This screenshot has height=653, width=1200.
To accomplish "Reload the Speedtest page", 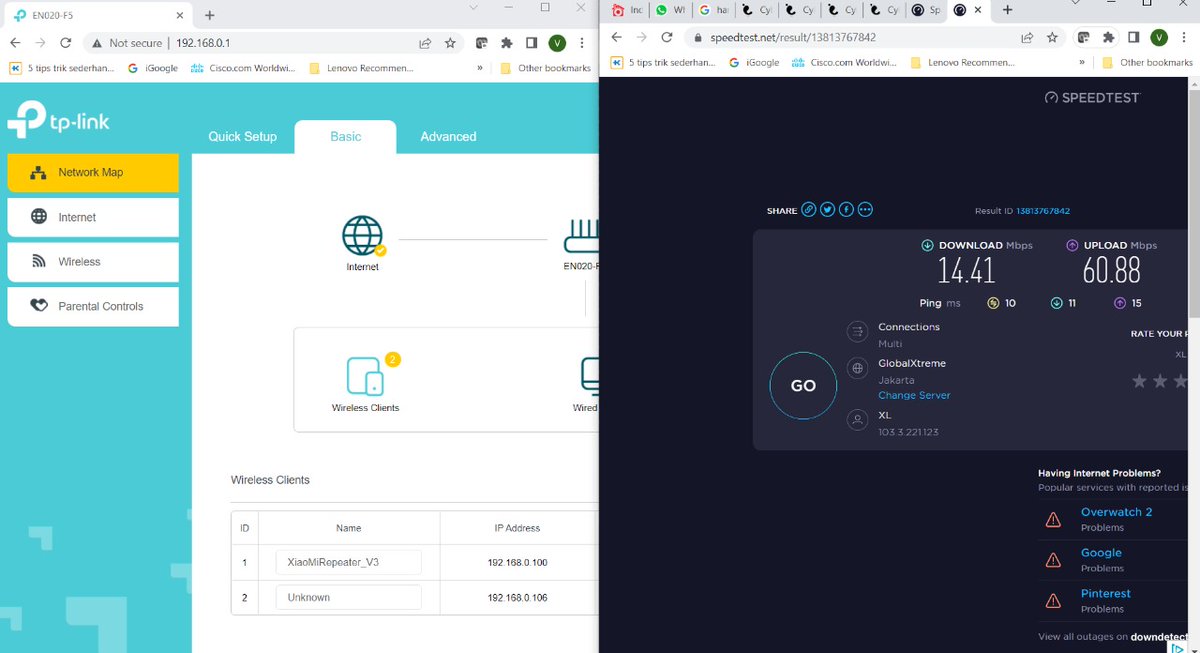I will pos(667,38).
